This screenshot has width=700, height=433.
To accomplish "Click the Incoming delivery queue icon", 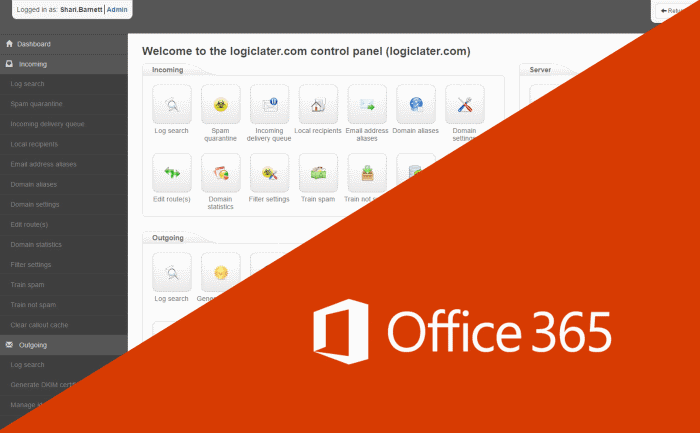I will (x=269, y=104).
